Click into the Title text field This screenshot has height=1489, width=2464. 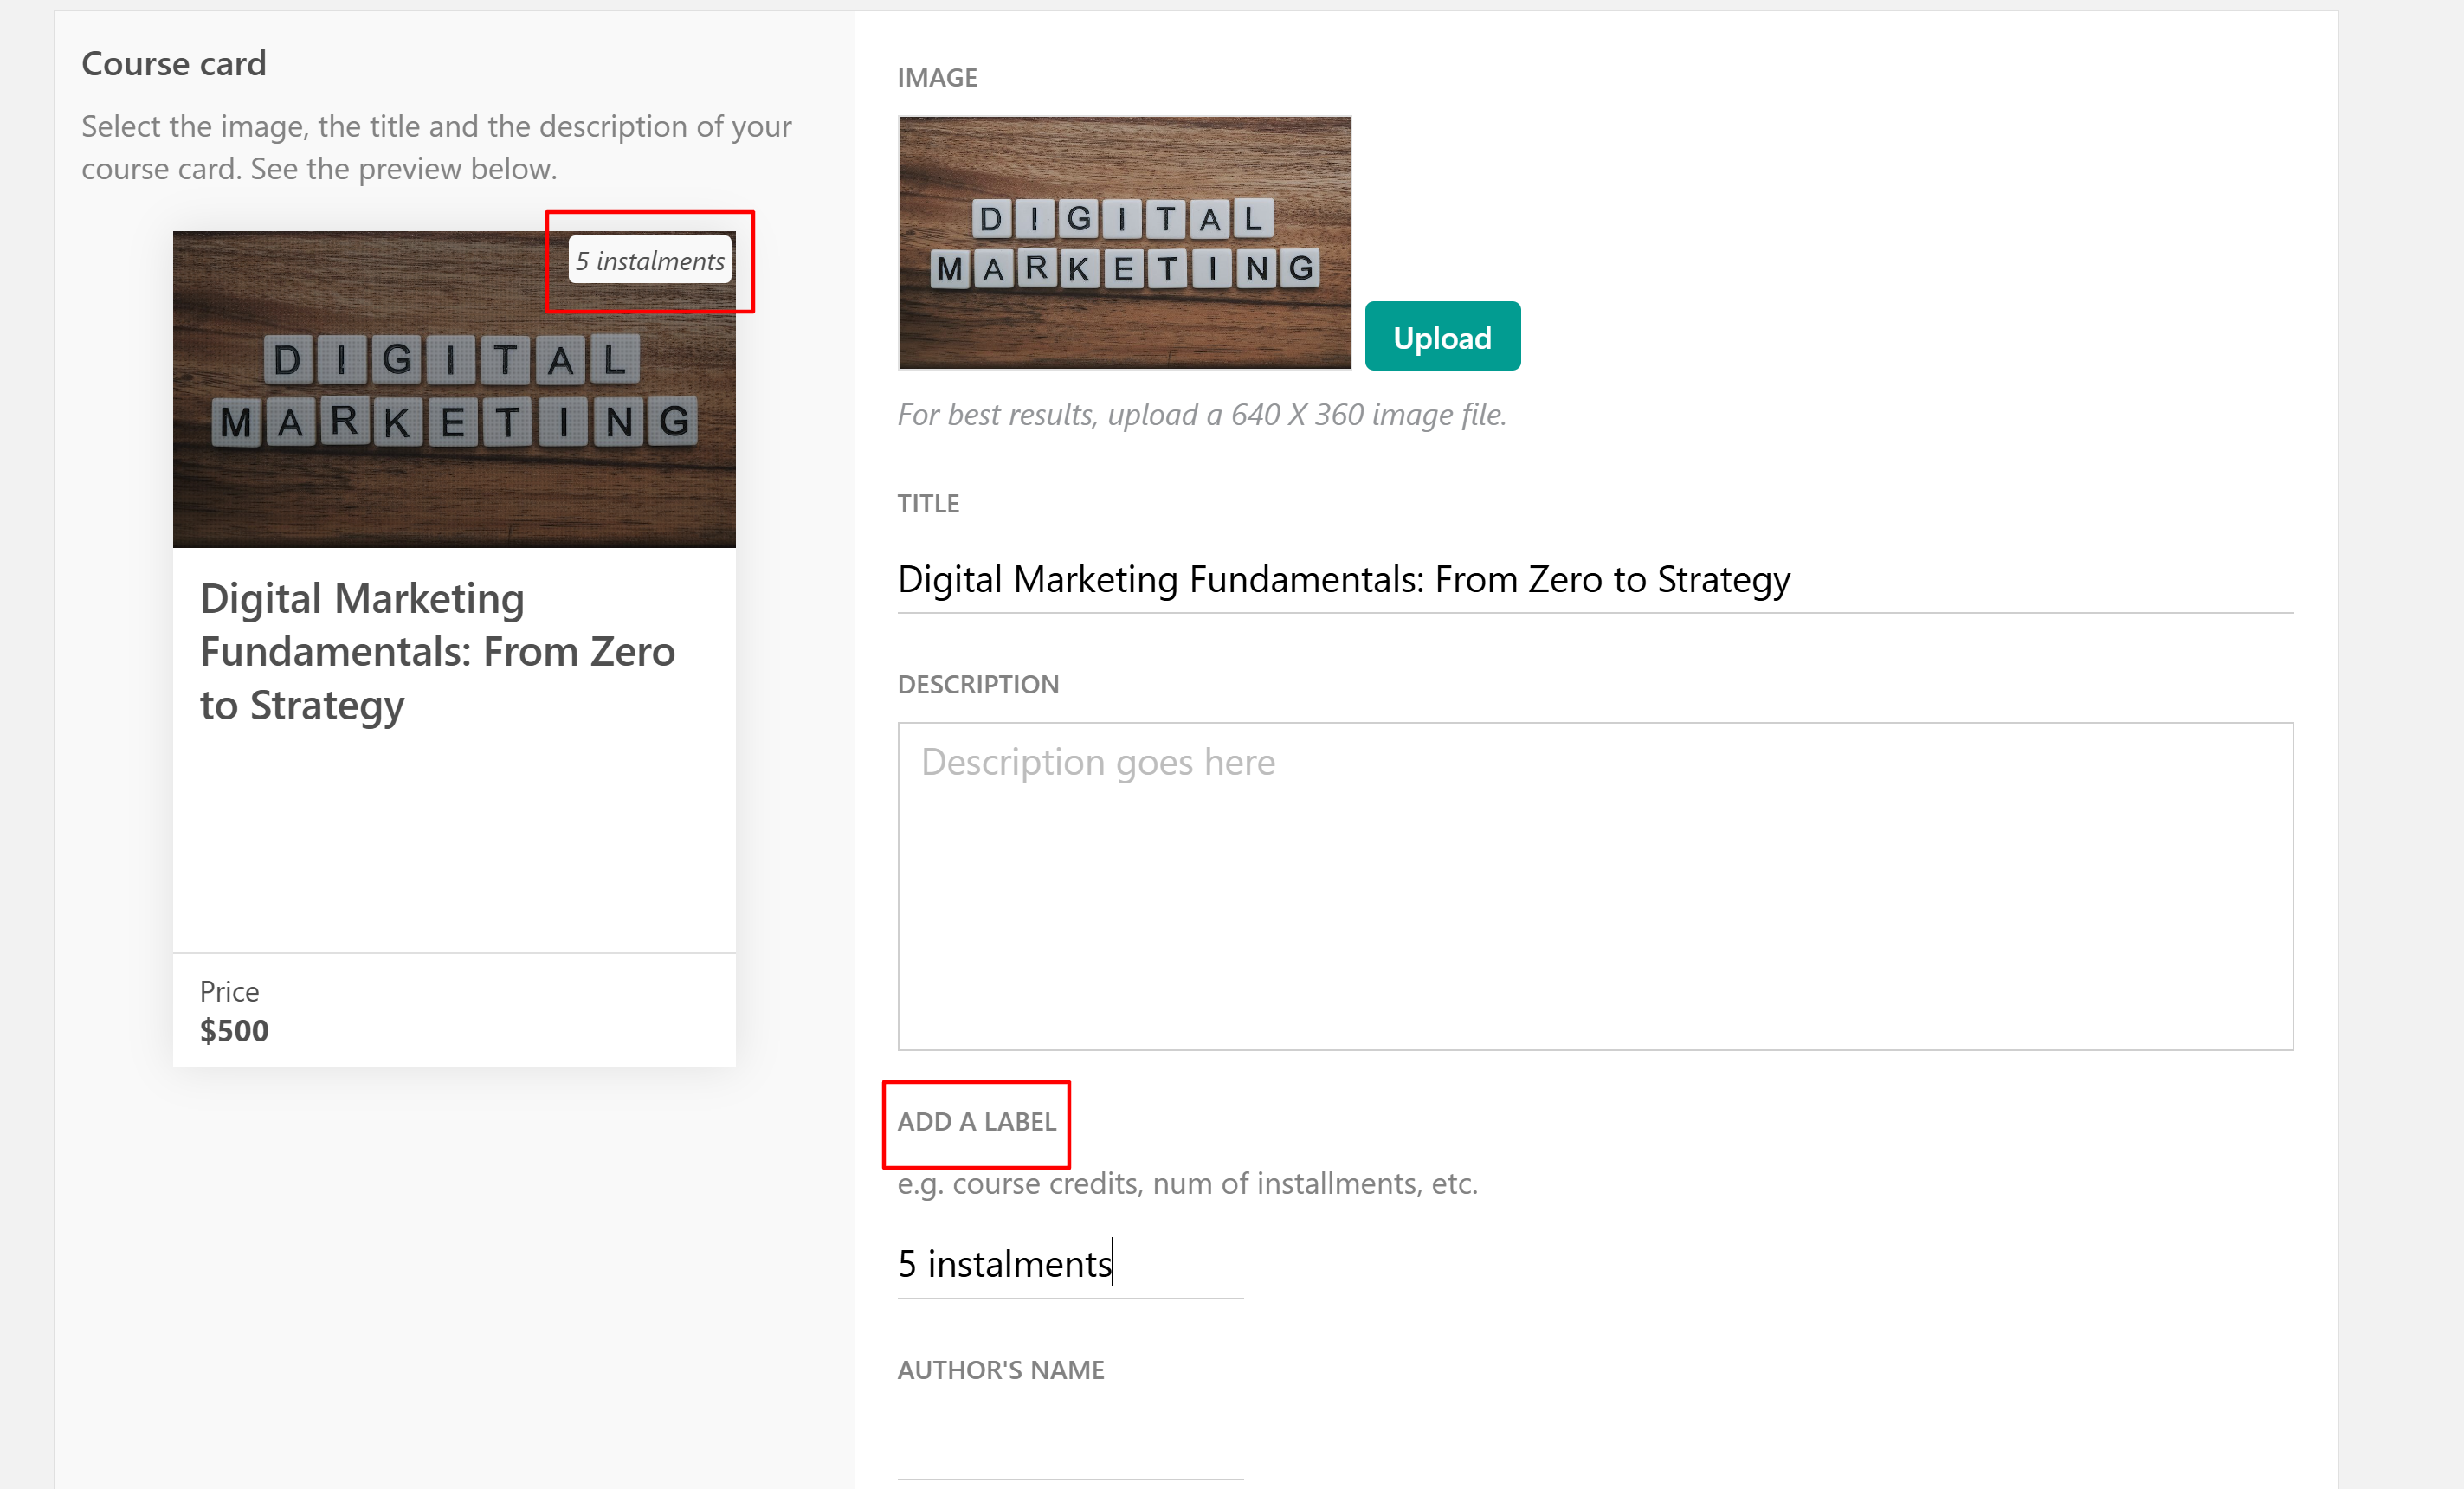[1594, 580]
